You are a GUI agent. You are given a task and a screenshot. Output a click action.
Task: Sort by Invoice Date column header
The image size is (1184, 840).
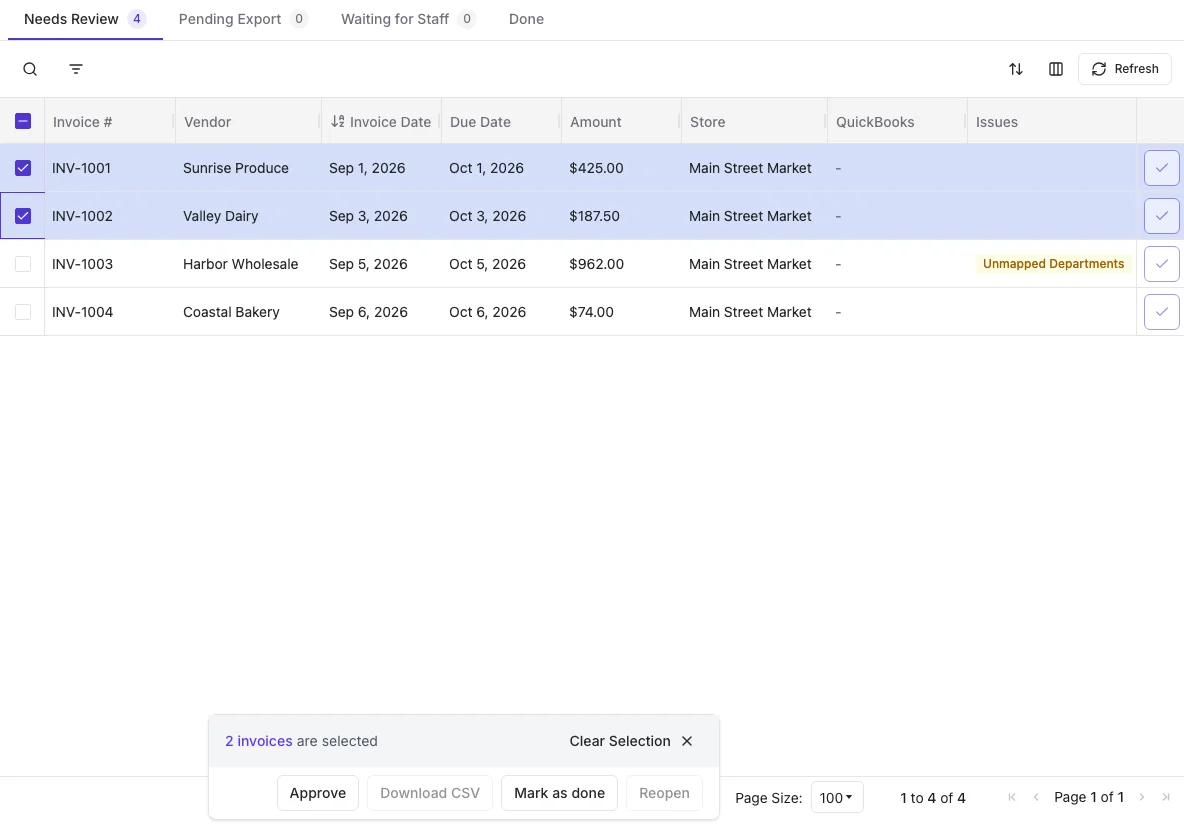381,122
